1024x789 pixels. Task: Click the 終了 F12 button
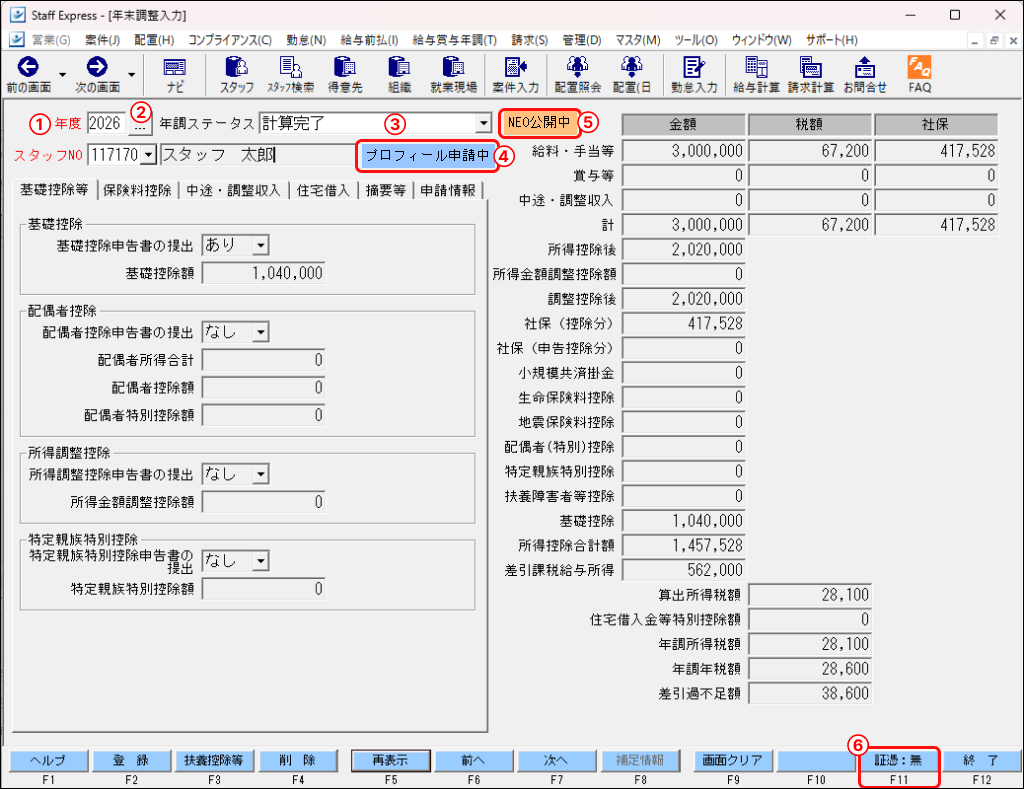(x=981, y=761)
